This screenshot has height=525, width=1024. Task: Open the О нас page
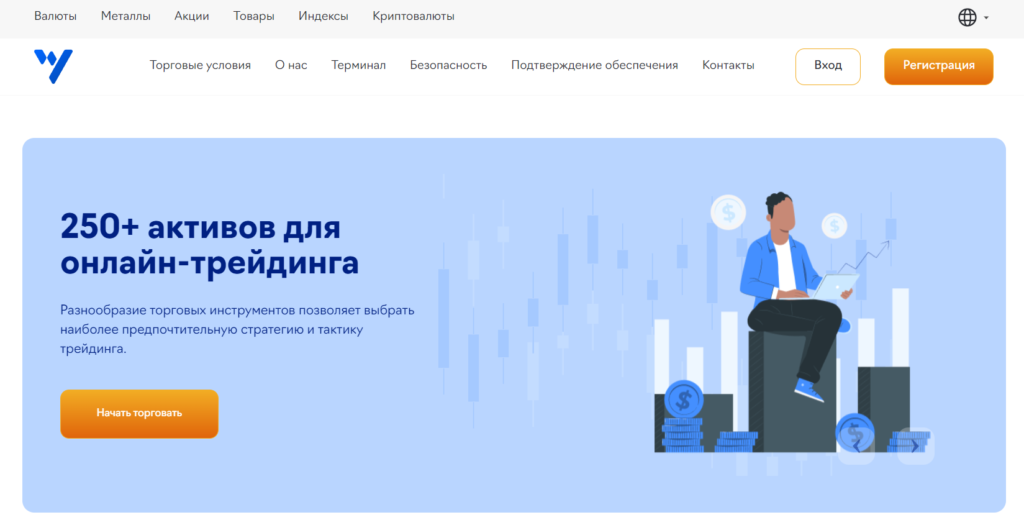tap(291, 65)
